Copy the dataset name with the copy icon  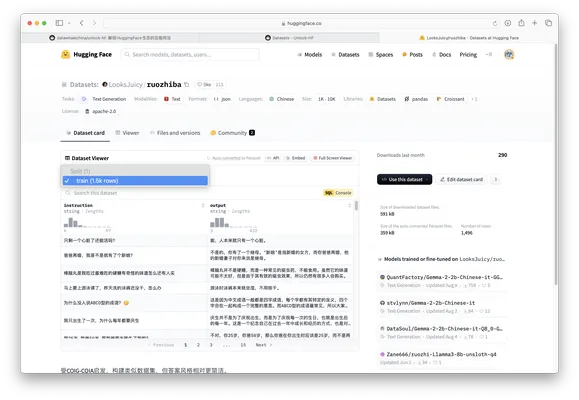[x=186, y=85]
